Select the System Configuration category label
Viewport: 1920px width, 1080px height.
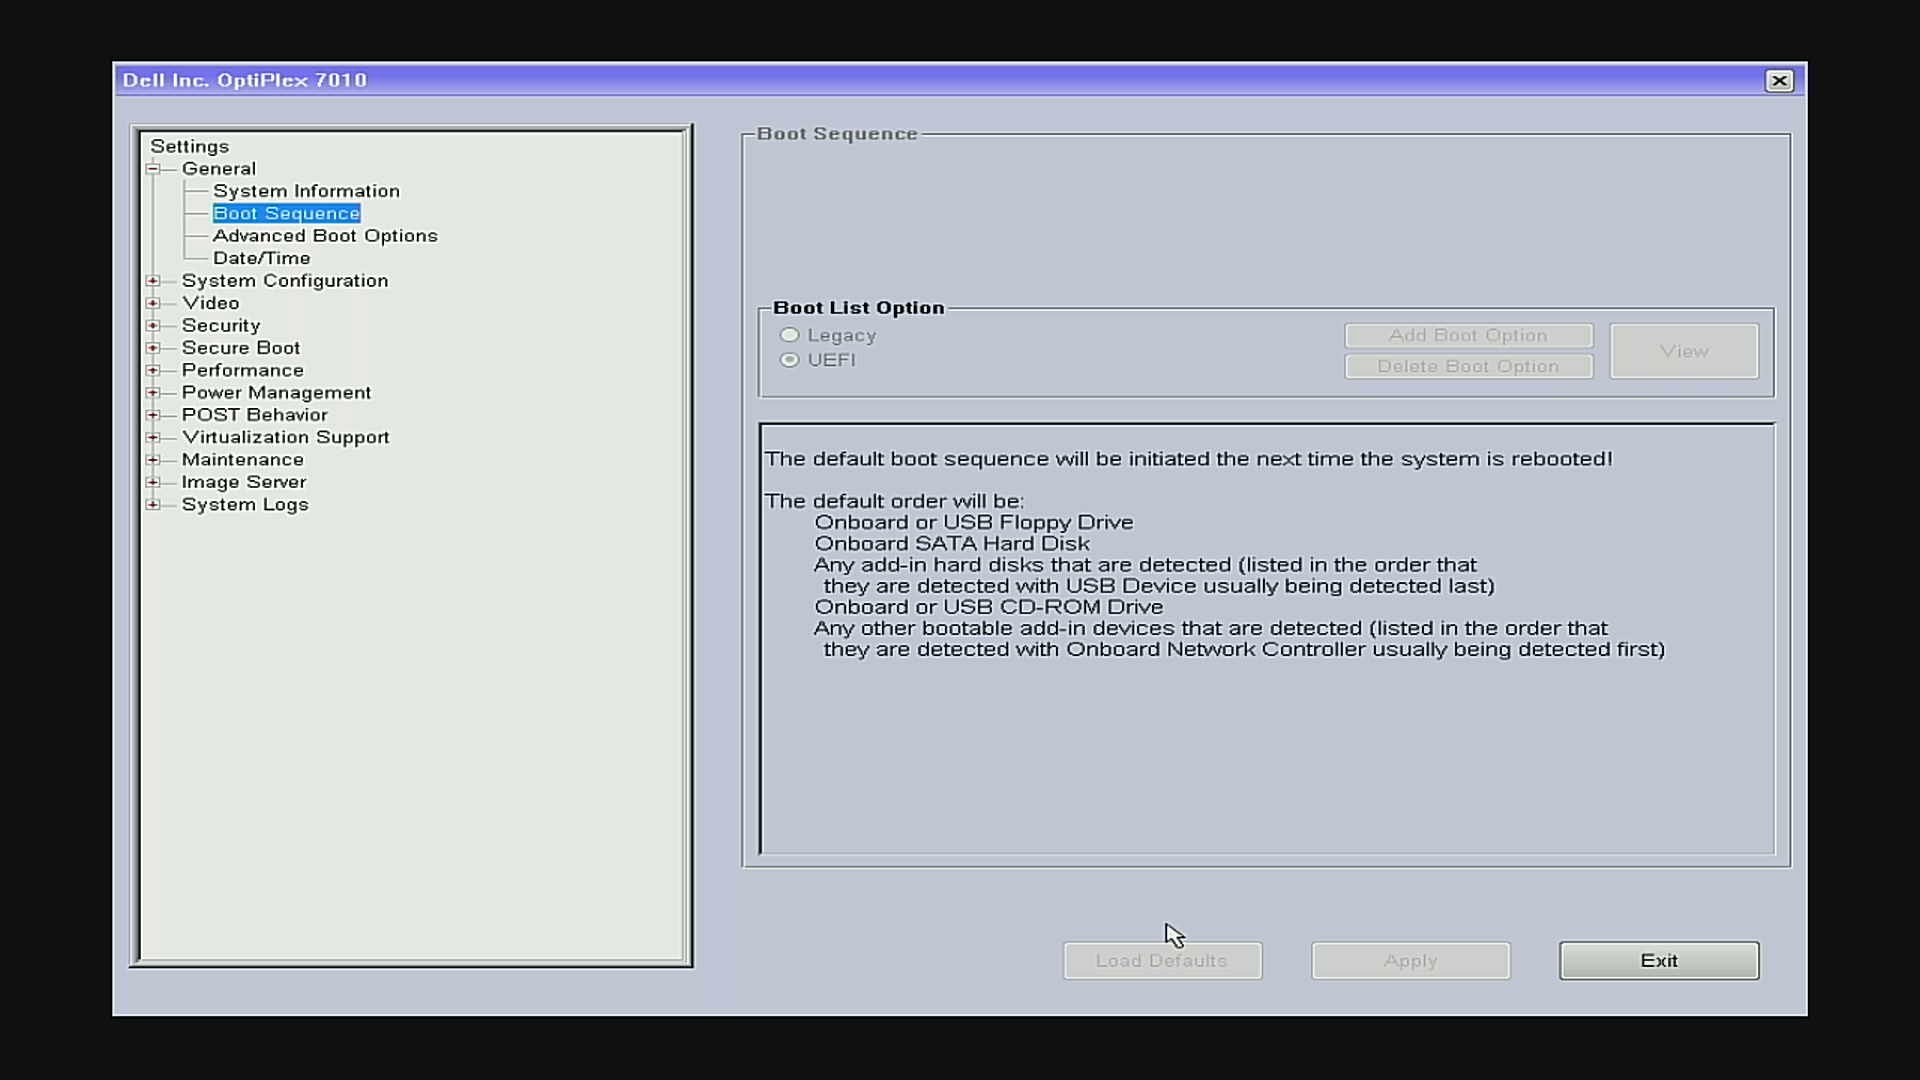(285, 281)
